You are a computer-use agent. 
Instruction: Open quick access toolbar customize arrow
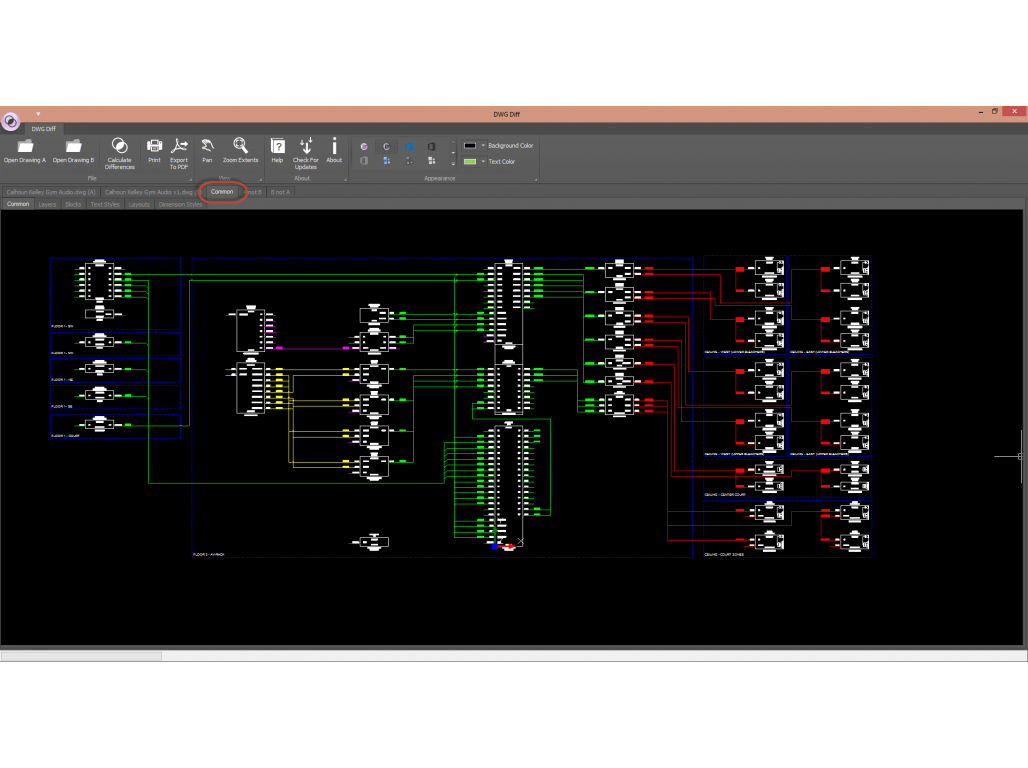pyautogui.click(x=38, y=113)
